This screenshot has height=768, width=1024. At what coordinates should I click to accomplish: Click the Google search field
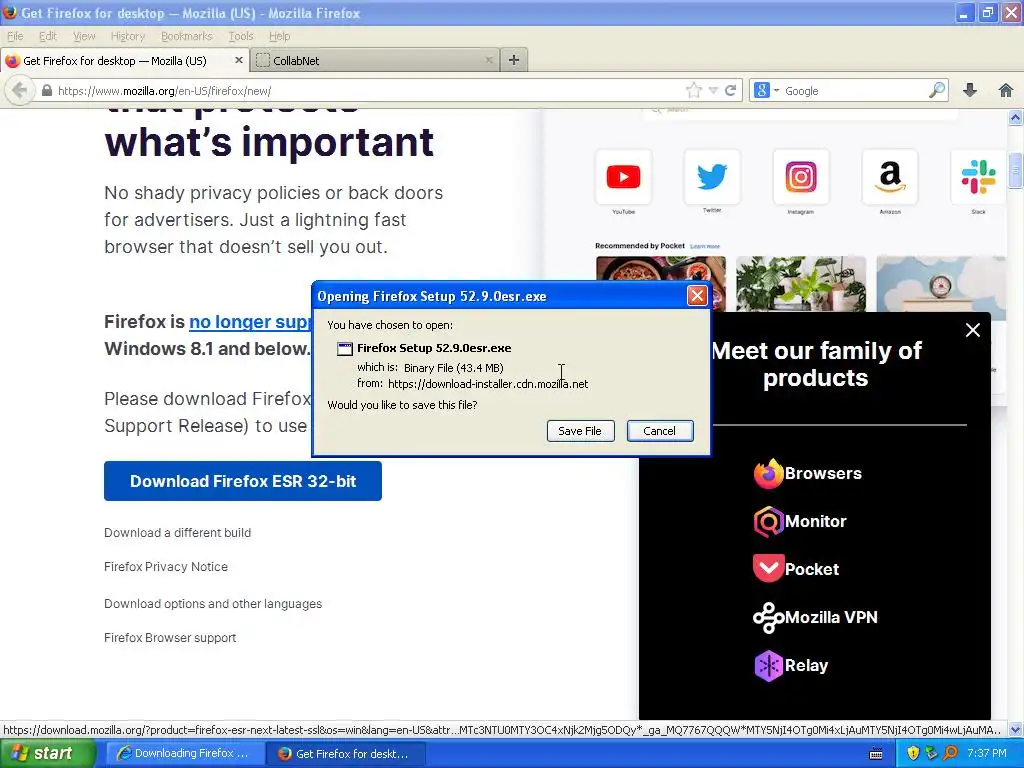[854, 91]
